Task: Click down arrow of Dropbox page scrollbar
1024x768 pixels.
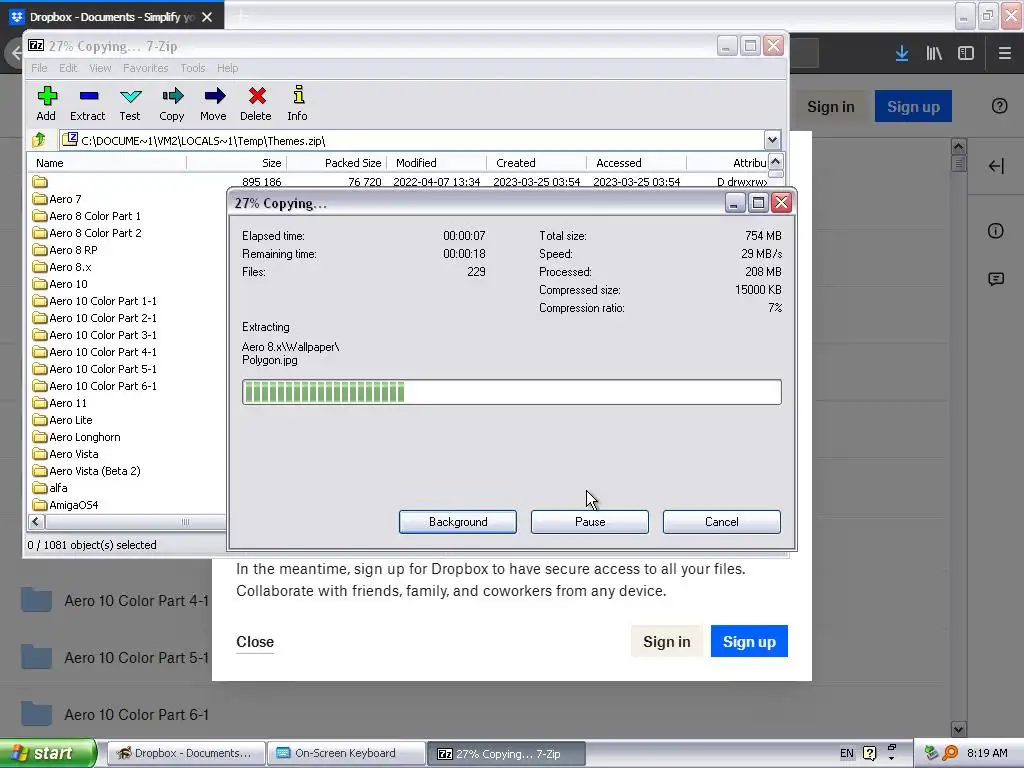Action: 958,729
